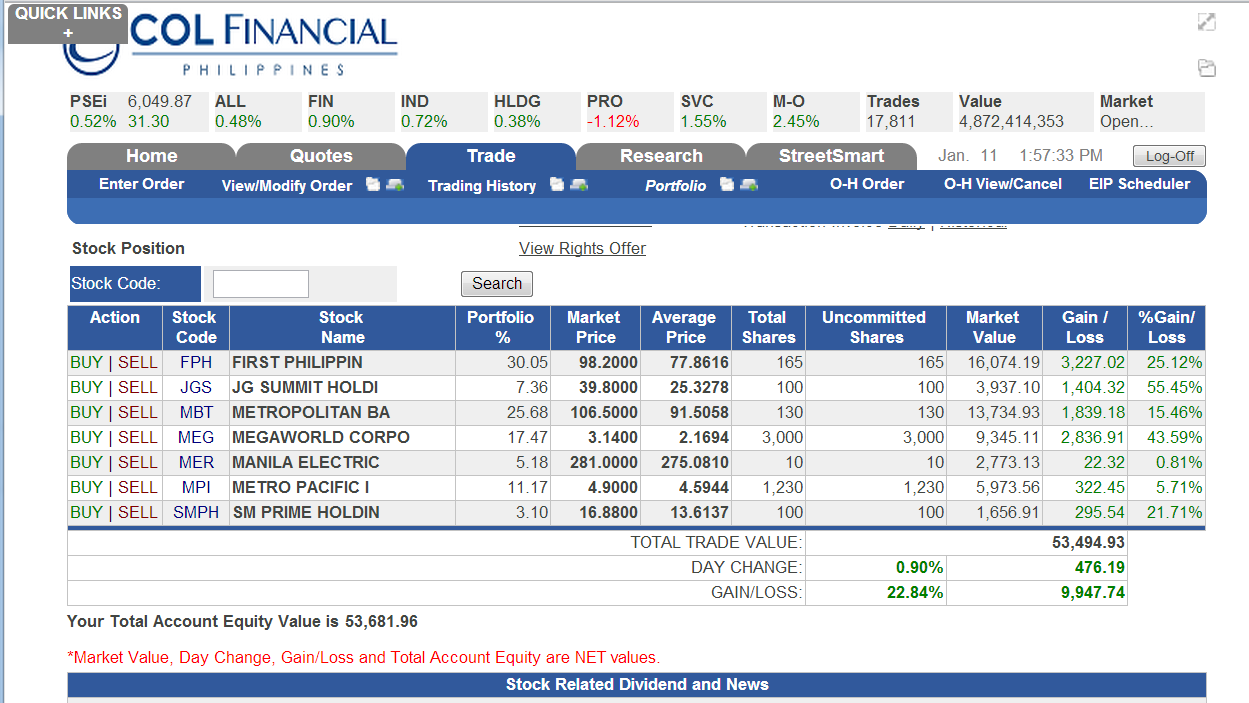Open the Home tab
This screenshot has width=1249, height=703.
pos(151,156)
